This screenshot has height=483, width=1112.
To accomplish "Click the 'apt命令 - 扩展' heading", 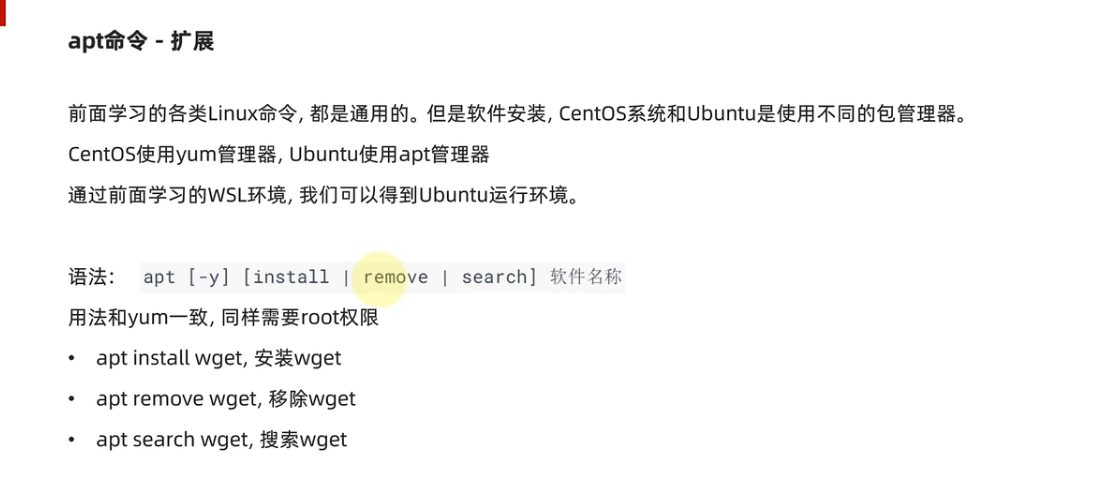I will click(141, 42).
